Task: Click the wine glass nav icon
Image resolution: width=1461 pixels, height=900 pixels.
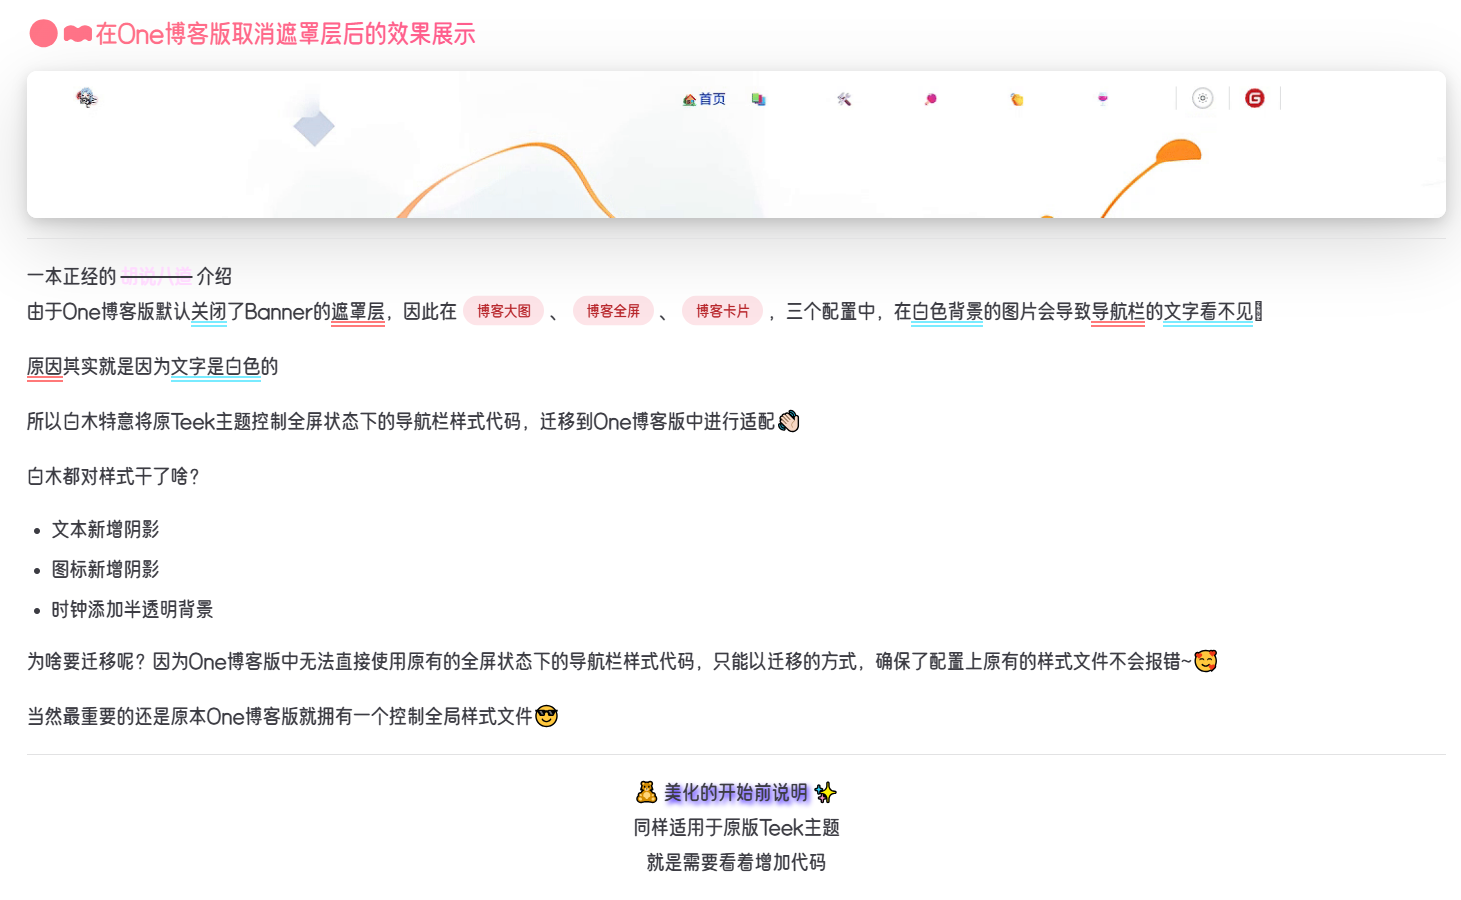Action: pos(1103,98)
